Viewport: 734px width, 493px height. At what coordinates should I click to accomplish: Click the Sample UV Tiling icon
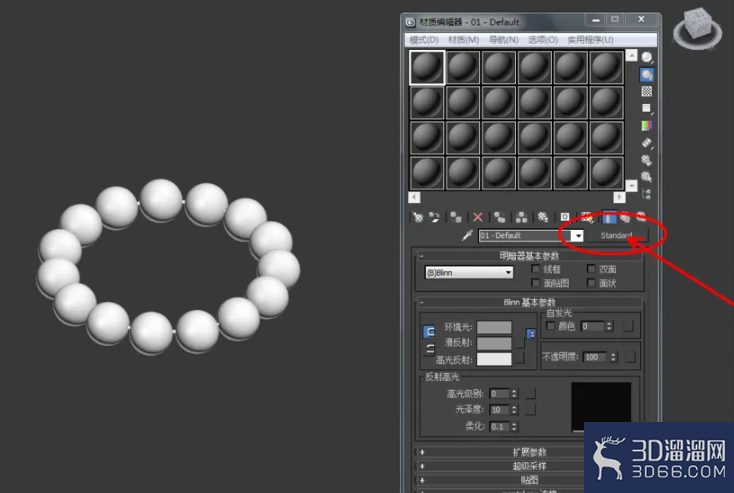647,109
